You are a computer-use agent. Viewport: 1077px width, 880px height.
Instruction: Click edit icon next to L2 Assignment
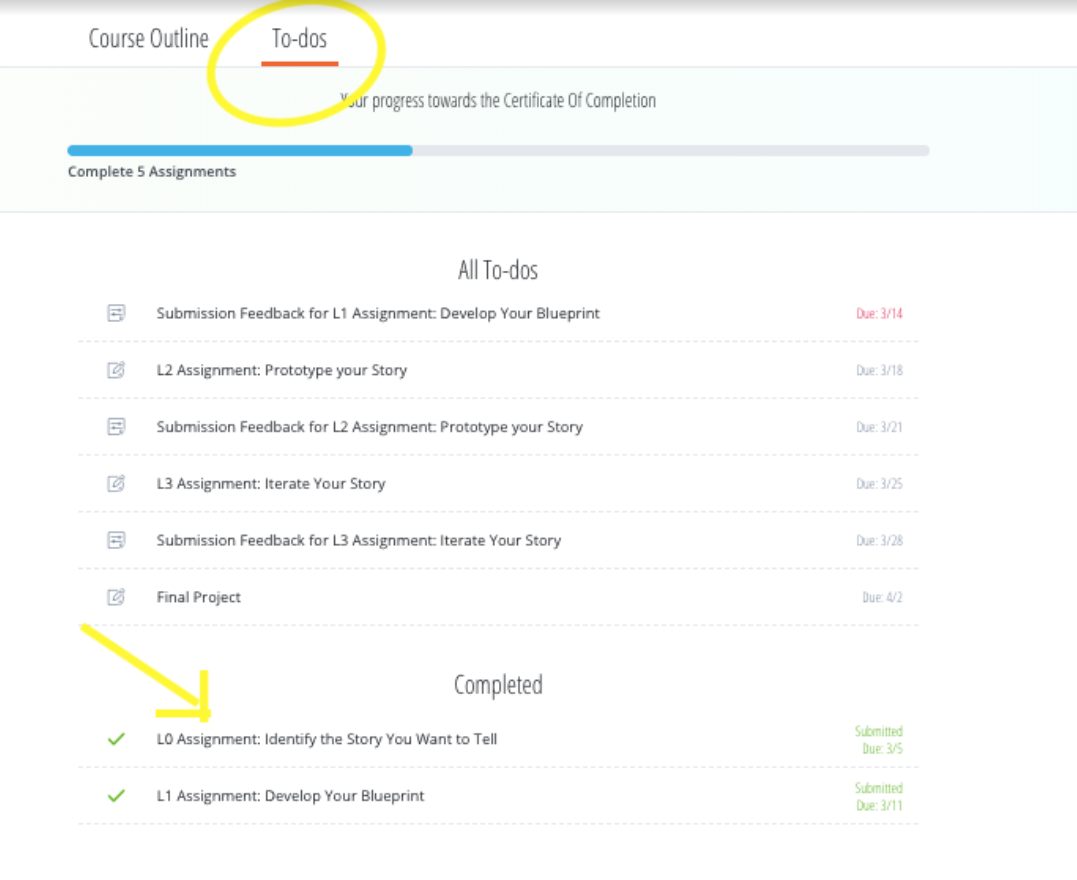click(x=116, y=371)
